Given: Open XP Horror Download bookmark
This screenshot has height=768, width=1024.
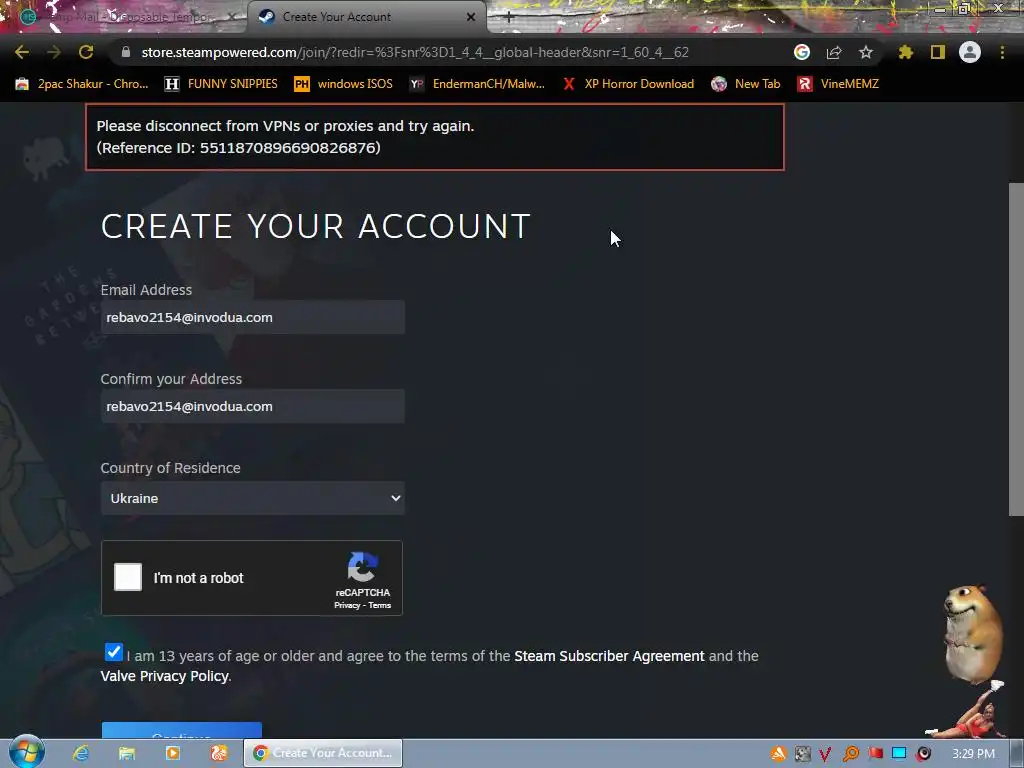Looking at the screenshot, I should (x=628, y=84).
